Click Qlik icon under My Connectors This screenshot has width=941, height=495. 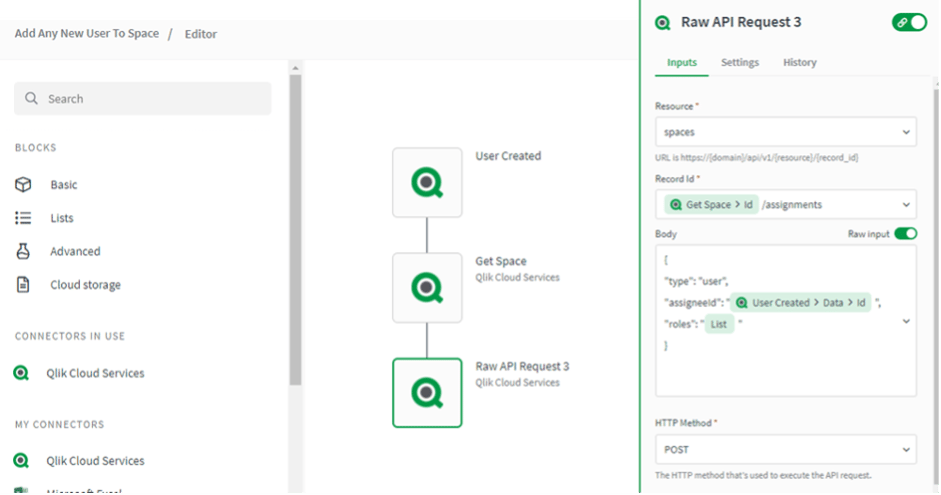click(x=21, y=461)
